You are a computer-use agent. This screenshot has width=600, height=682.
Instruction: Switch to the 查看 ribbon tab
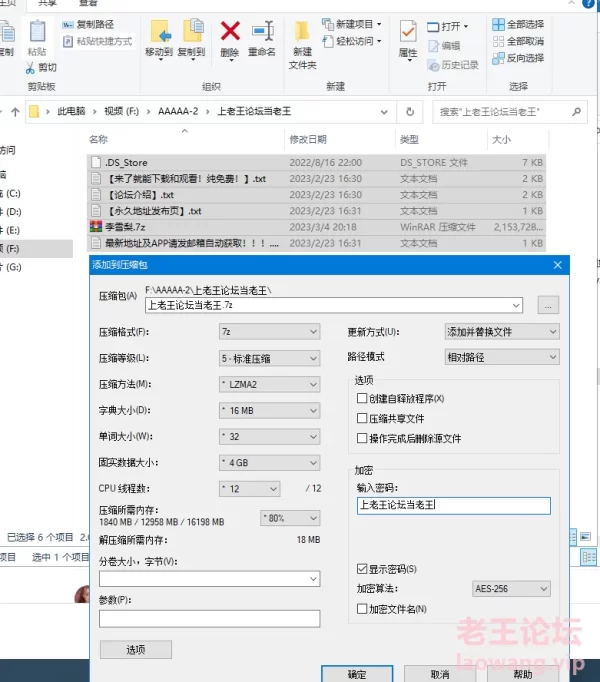point(88,3)
